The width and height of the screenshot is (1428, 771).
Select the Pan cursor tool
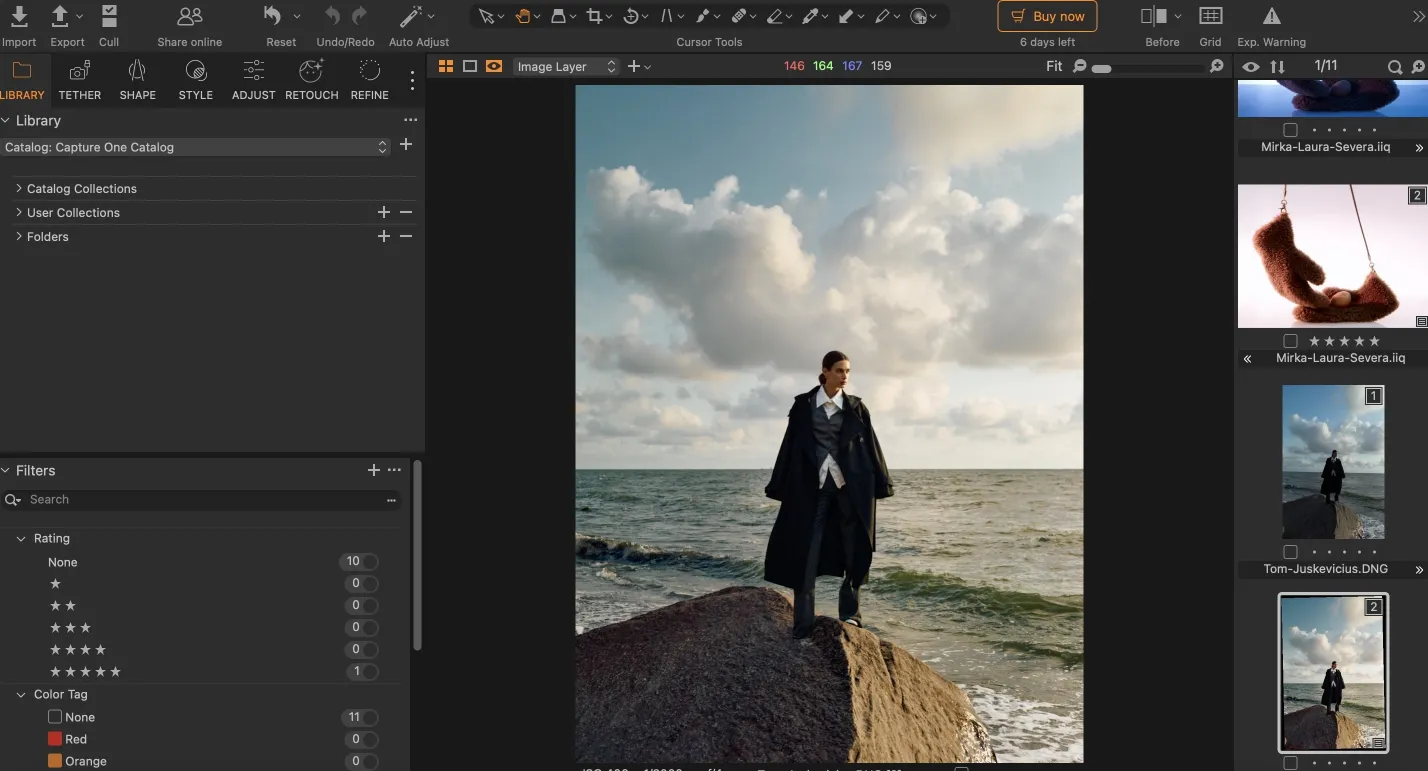tap(522, 15)
